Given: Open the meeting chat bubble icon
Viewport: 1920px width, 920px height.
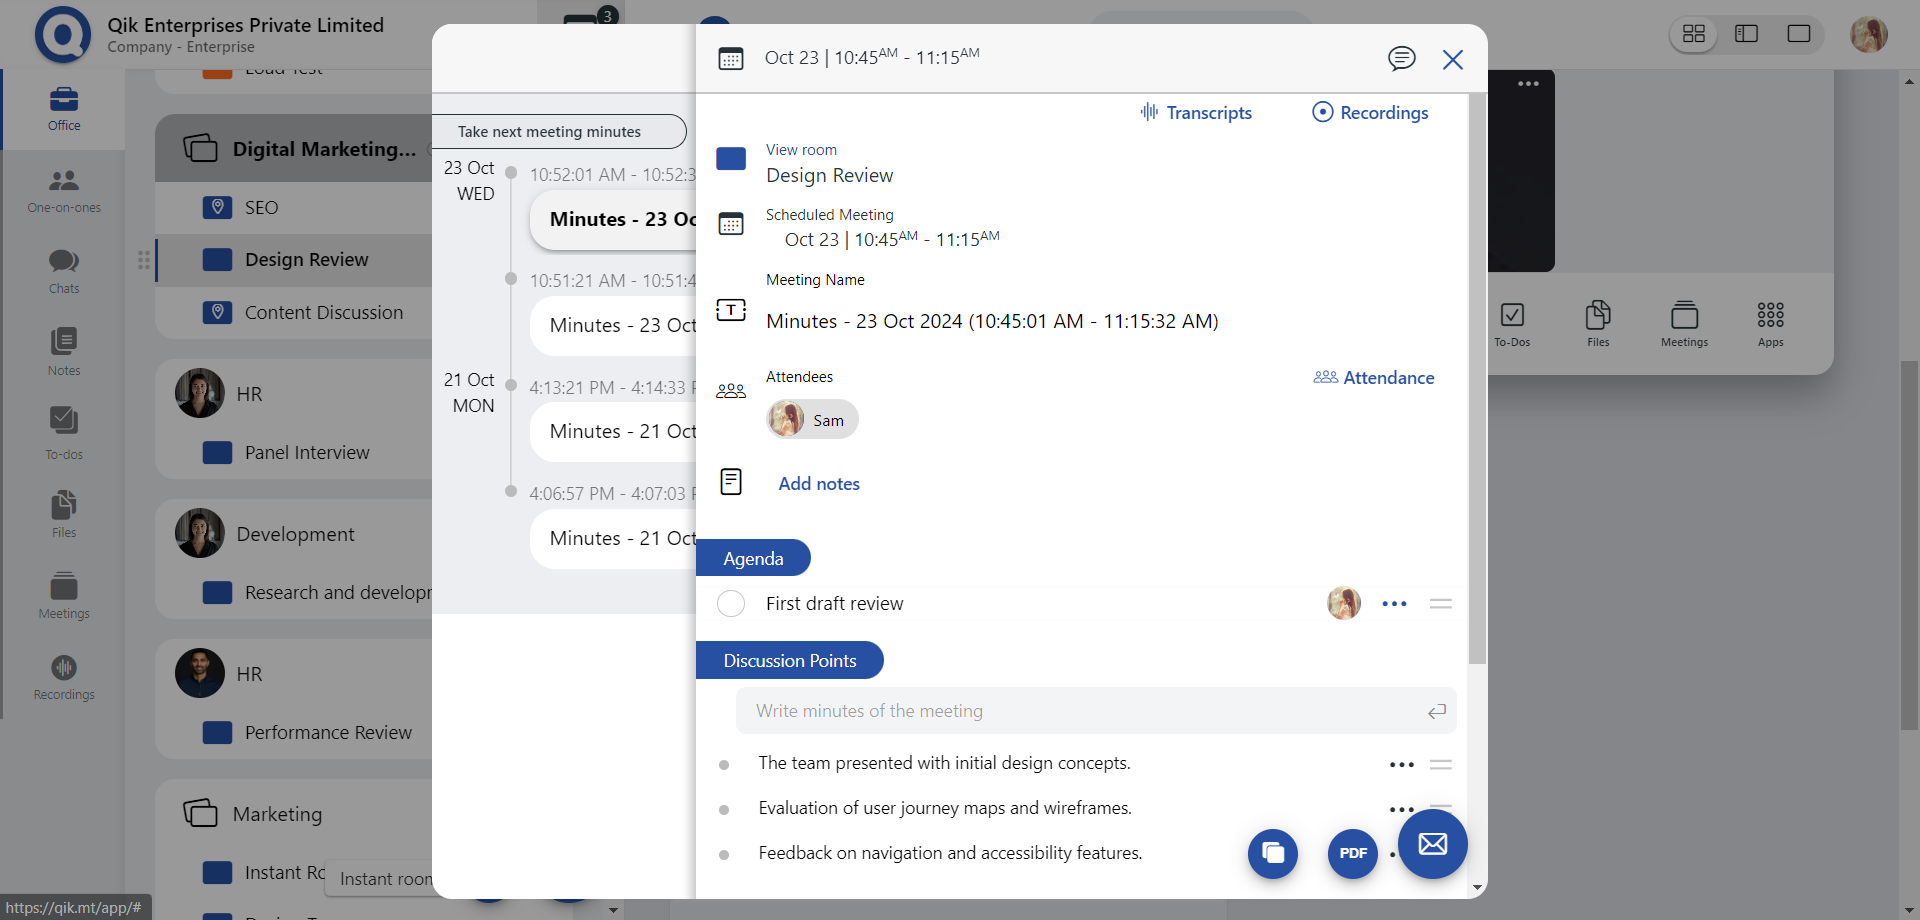Looking at the screenshot, I should click(x=1402, y=58).
